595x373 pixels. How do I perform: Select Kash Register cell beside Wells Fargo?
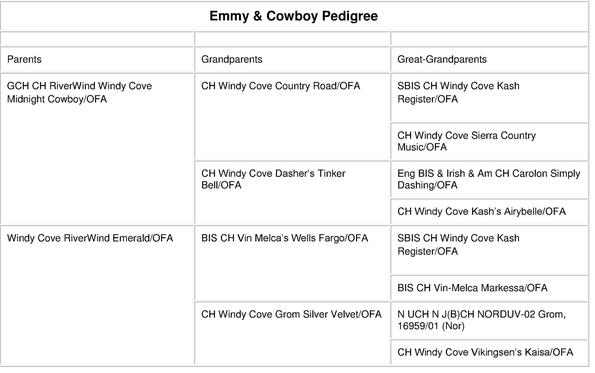458,244
